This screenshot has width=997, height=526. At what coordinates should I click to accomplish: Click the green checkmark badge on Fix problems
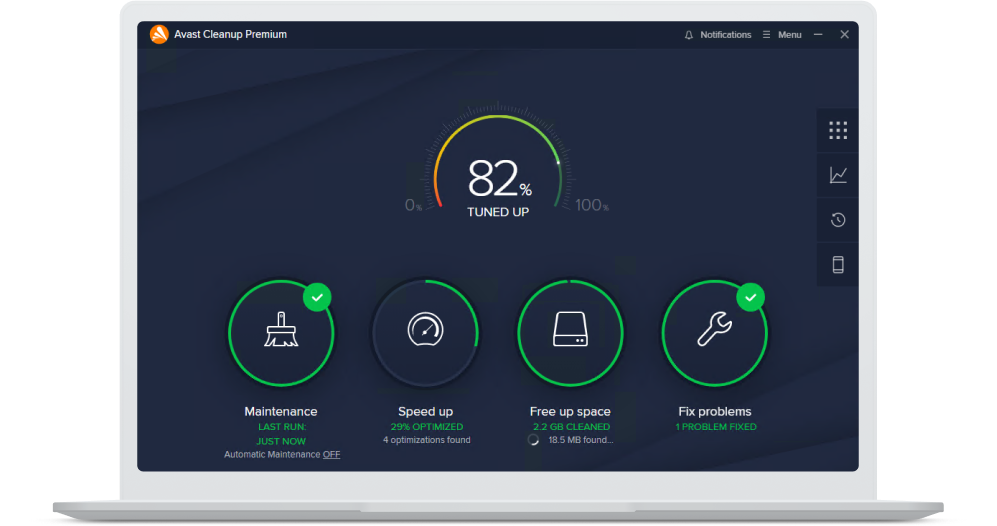click(751, 297)
